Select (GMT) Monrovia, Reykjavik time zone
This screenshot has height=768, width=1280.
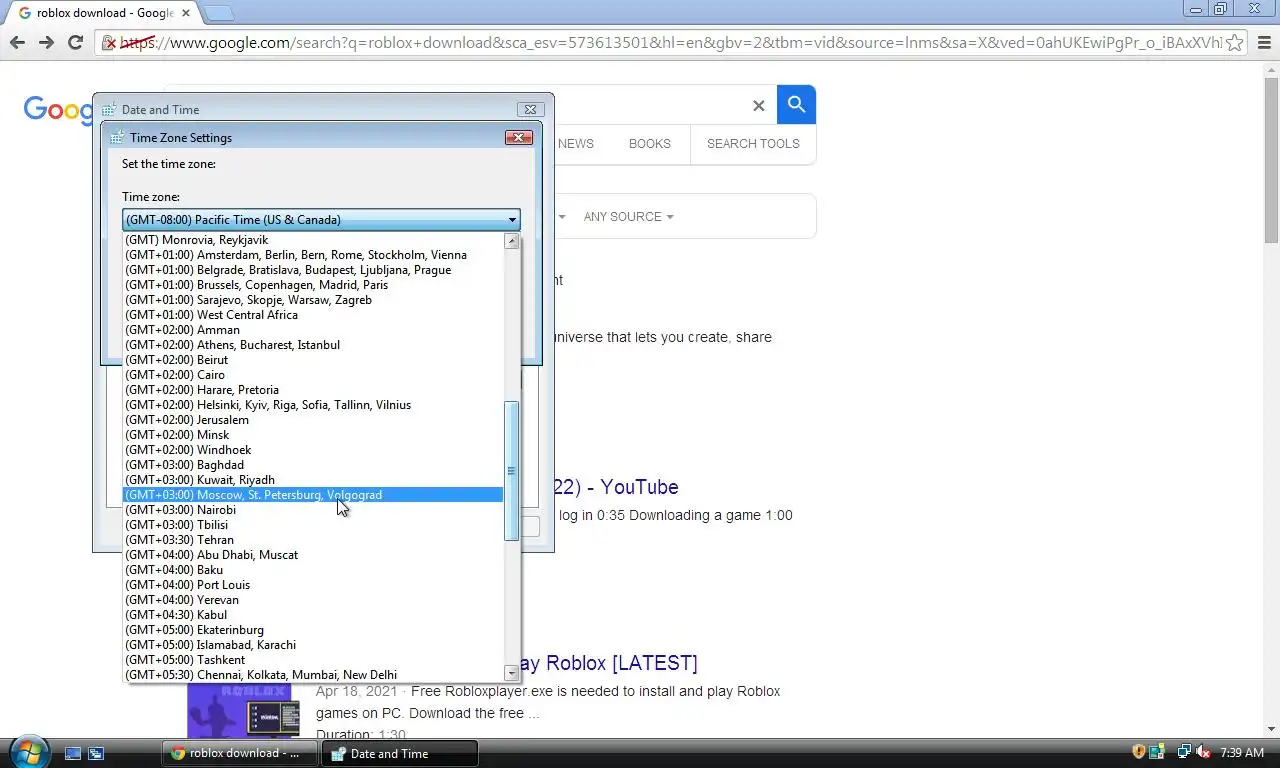(x=313, y=240)
